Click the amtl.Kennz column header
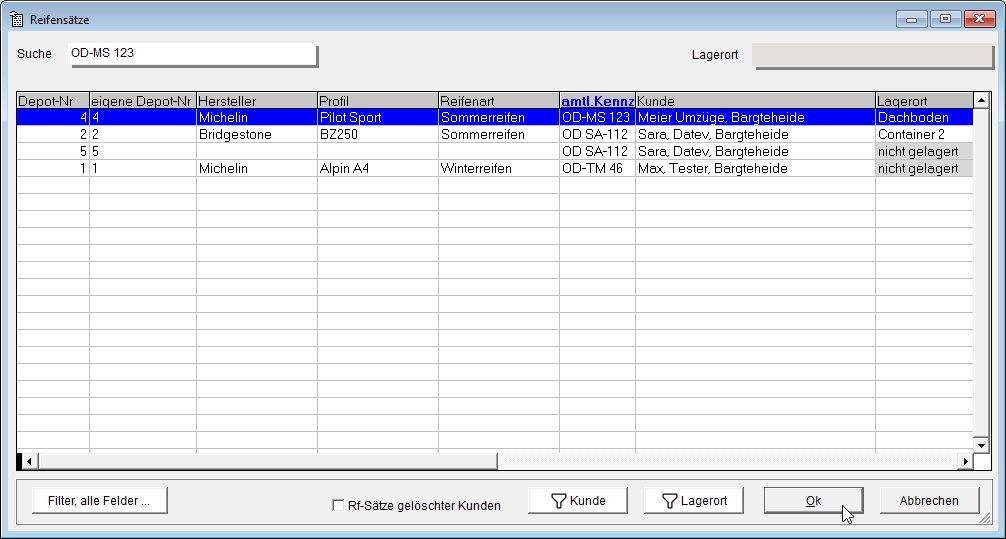The height and width of the screenshot is (539, 1006). [597, 101]
